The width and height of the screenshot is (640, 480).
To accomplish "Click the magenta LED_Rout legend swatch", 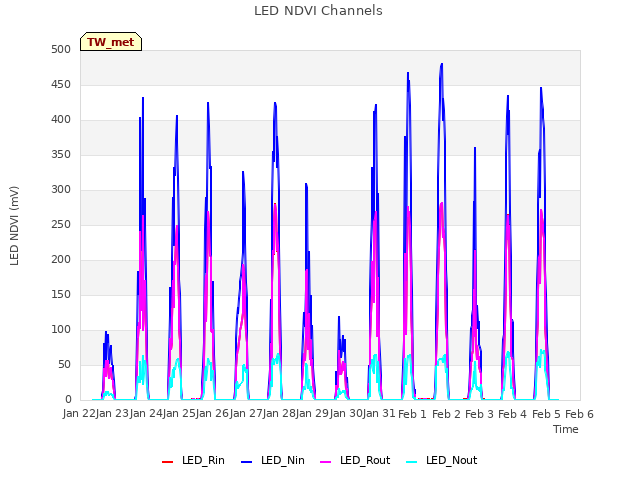I will click(326, 462).
